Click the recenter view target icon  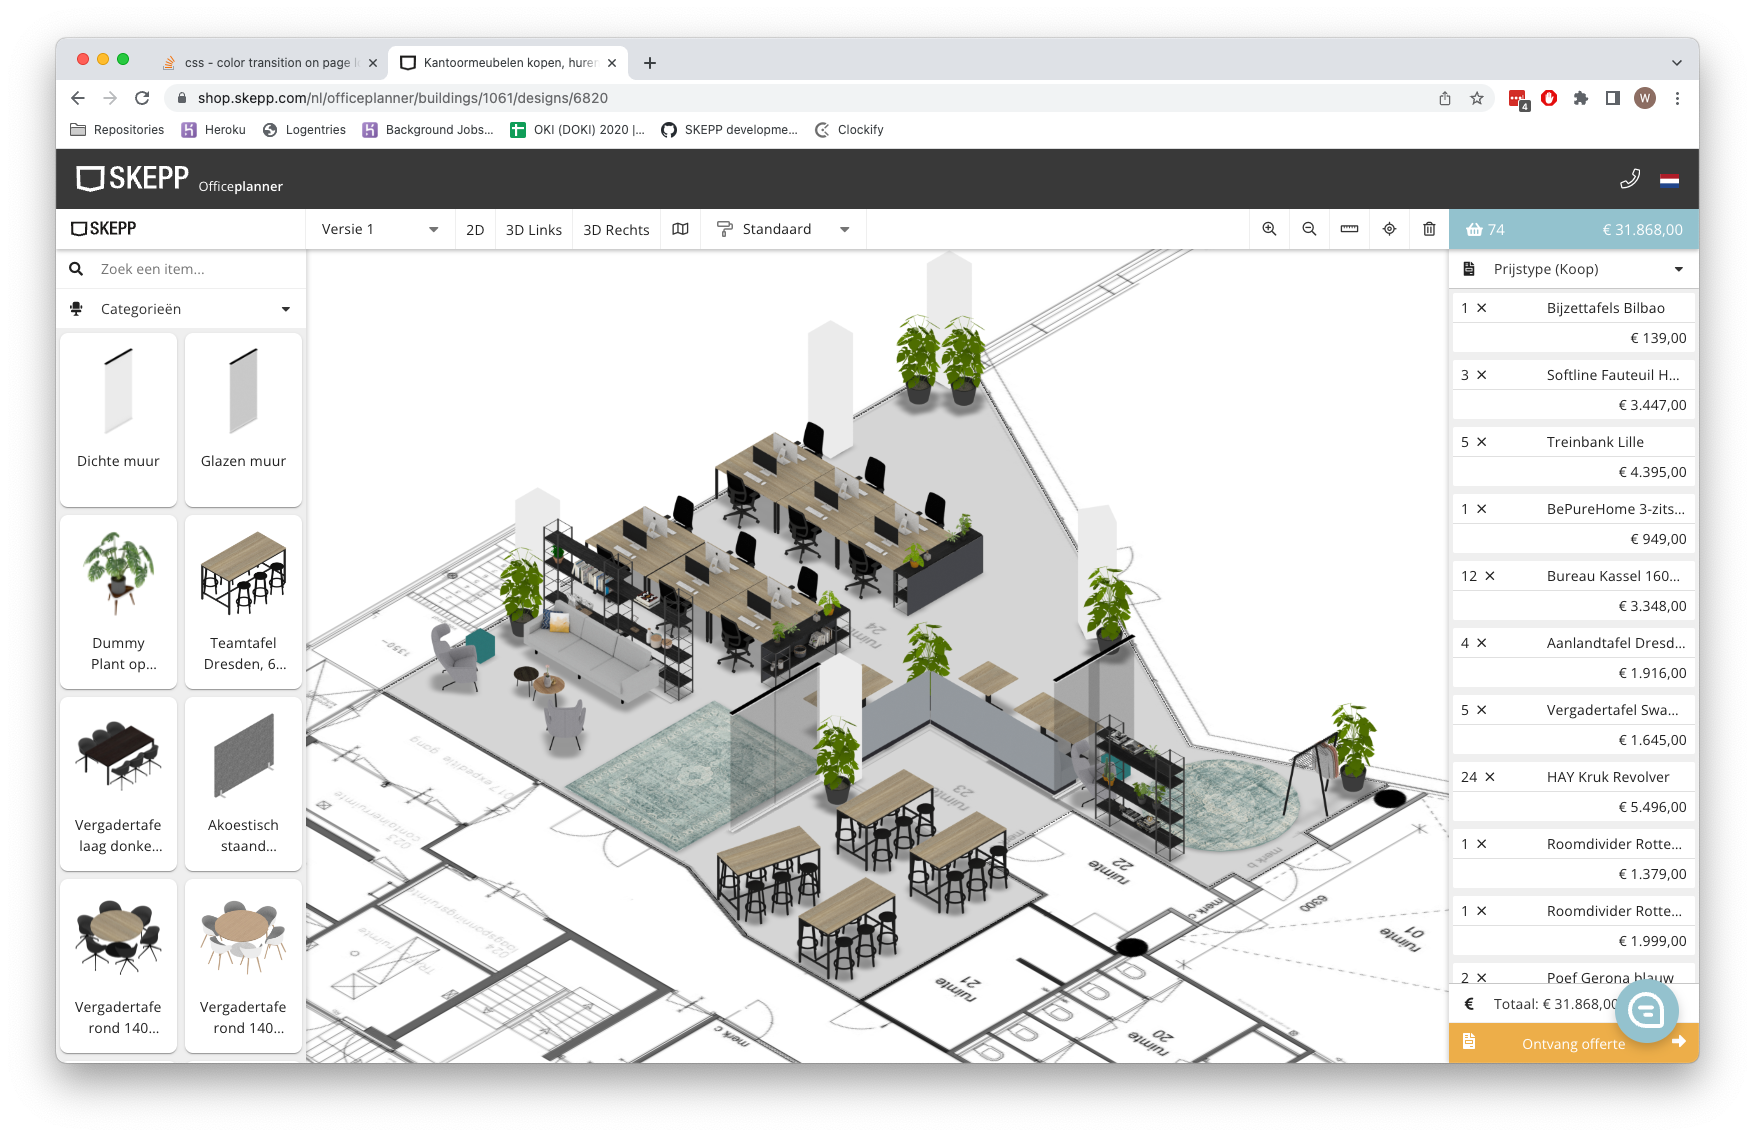[x=1389, y=229]
